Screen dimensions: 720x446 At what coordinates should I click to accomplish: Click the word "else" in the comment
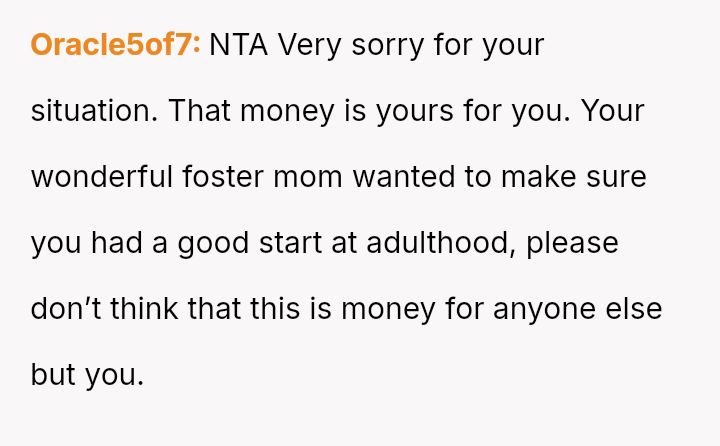click(640, 309)
